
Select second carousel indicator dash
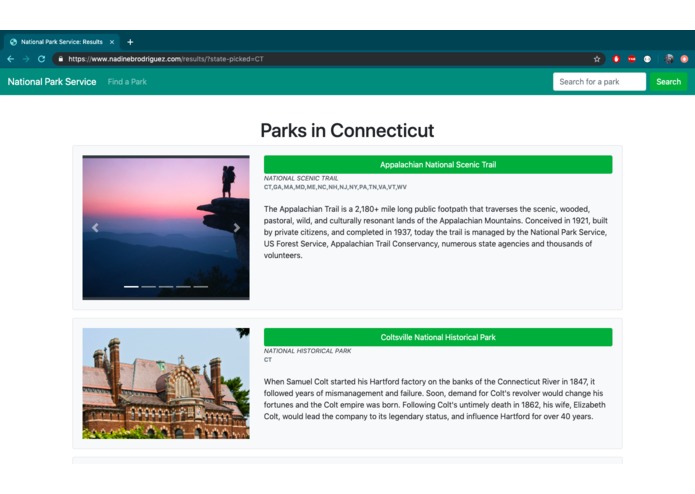(148, 287)
